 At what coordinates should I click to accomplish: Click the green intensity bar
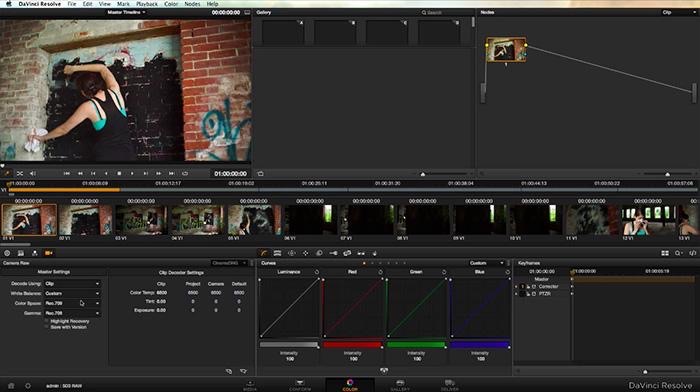tap(416, 344)
